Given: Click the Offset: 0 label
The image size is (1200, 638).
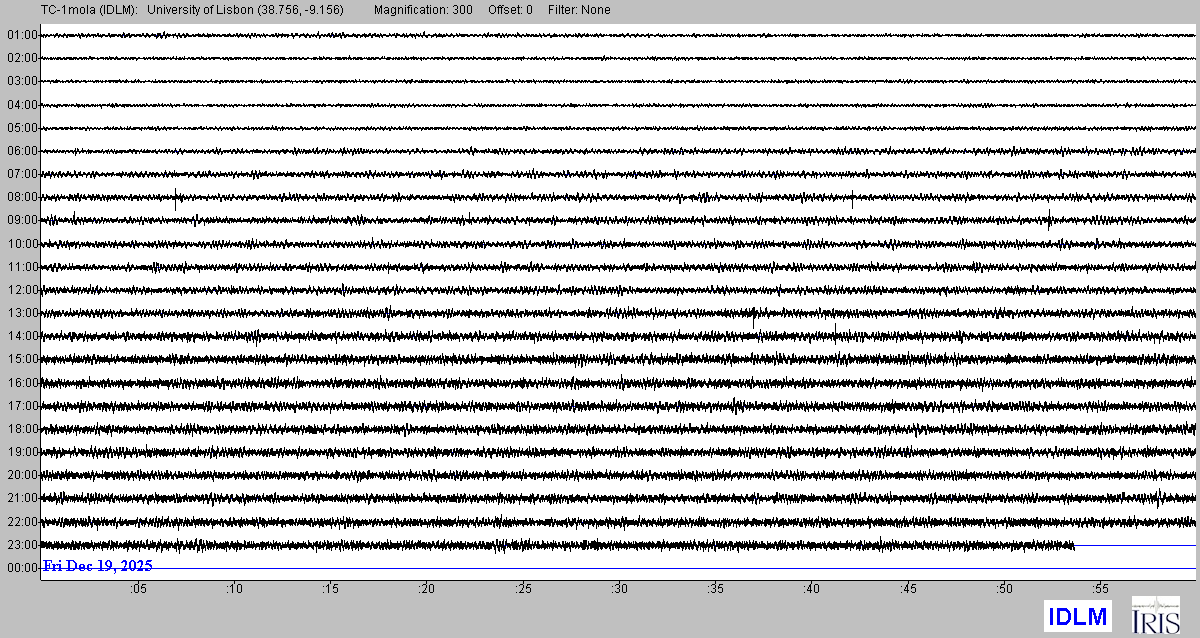Looking at the screenshot, I should (510, 10).
